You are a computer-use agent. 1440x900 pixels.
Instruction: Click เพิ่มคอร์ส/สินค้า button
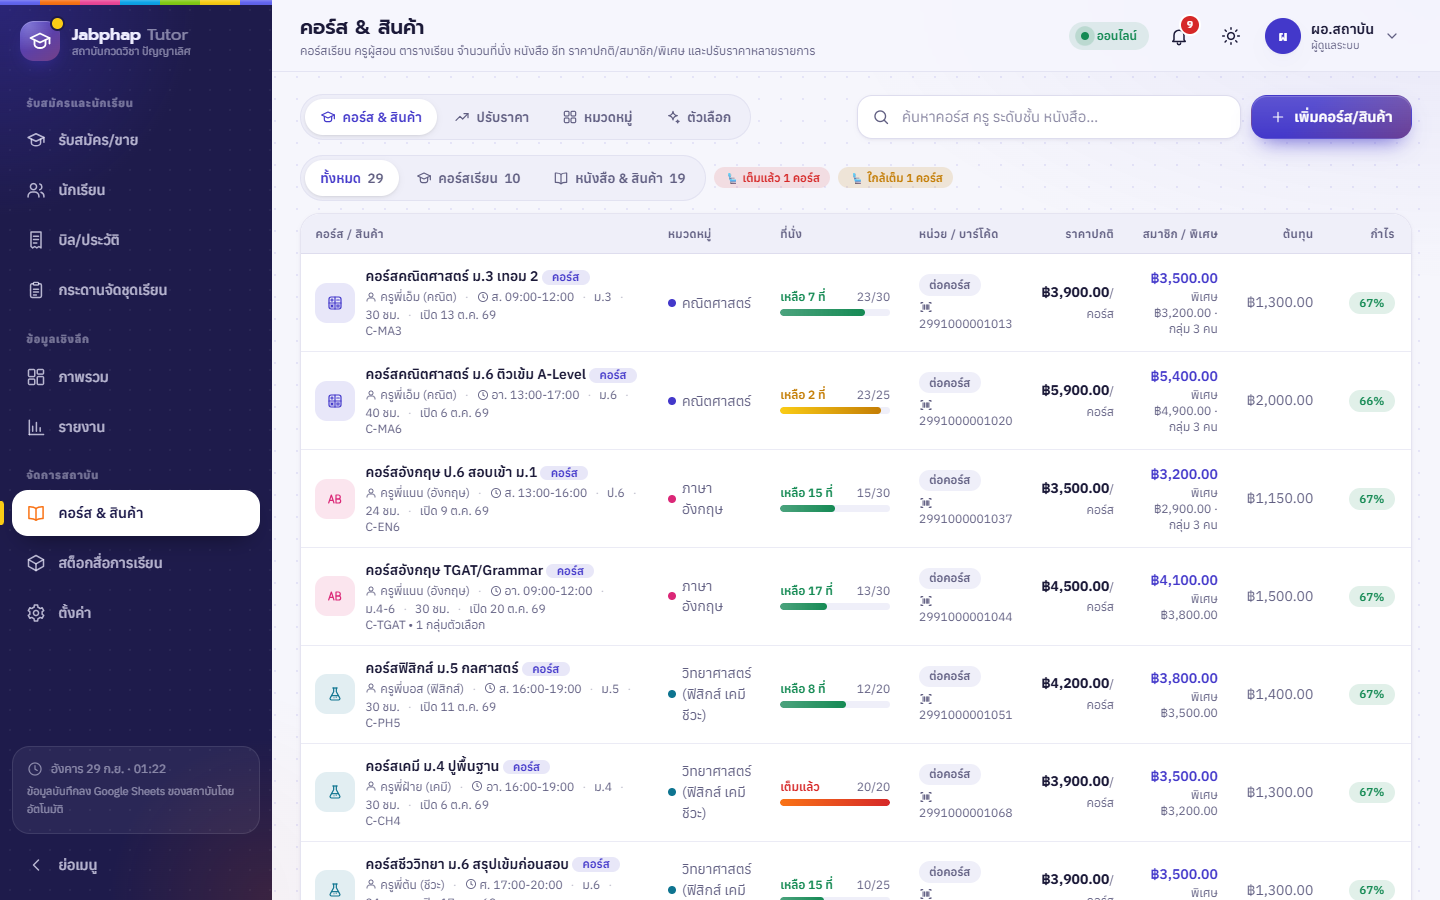click(x=1331, y=117)
